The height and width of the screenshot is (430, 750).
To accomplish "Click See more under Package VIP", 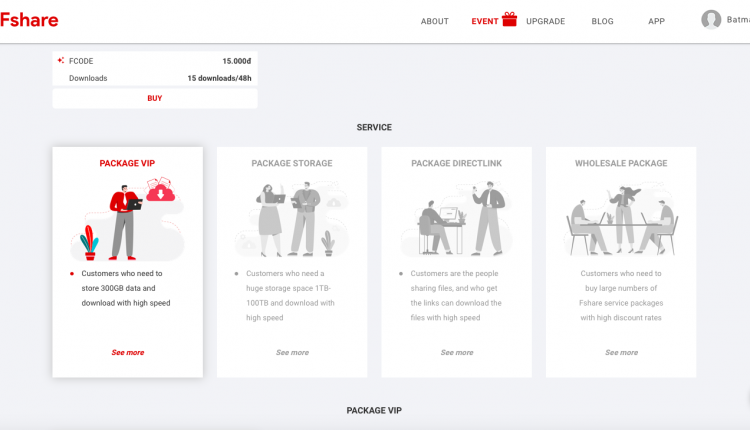I will pyautogui.click(x=128, y=353).
